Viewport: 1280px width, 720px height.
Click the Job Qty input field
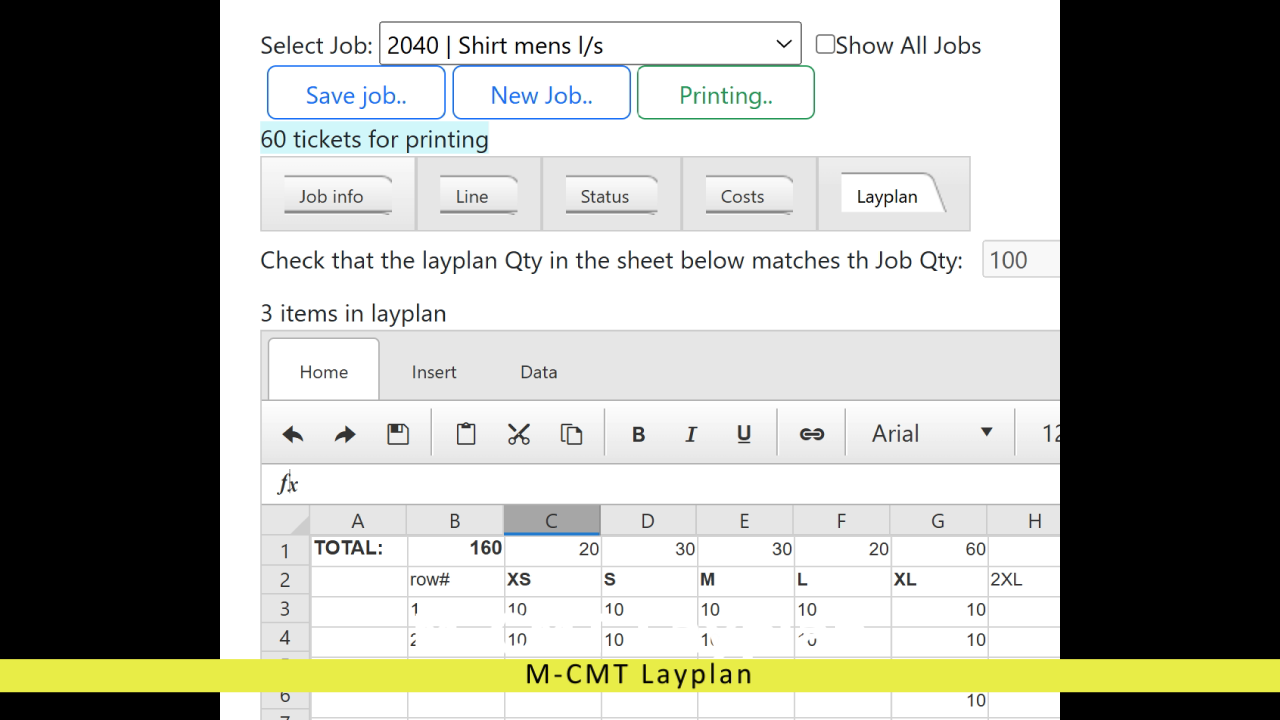click(x=1020, y=260)
